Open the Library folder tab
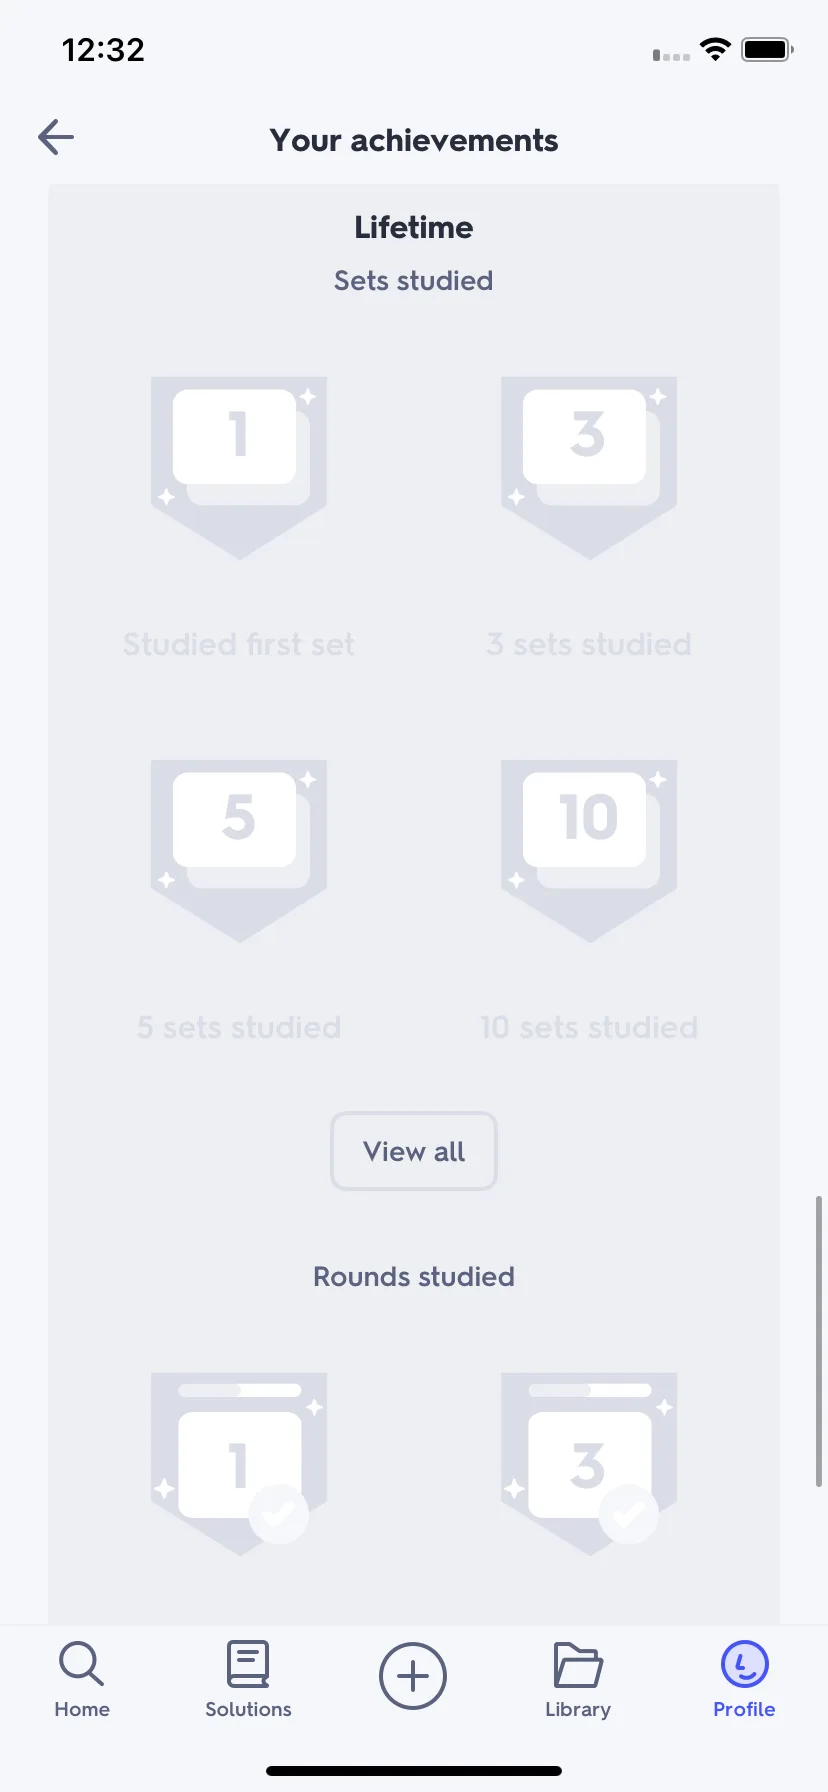This screenshot has height=1792, width=828. pyautogui.click(x=578, y=1680)
